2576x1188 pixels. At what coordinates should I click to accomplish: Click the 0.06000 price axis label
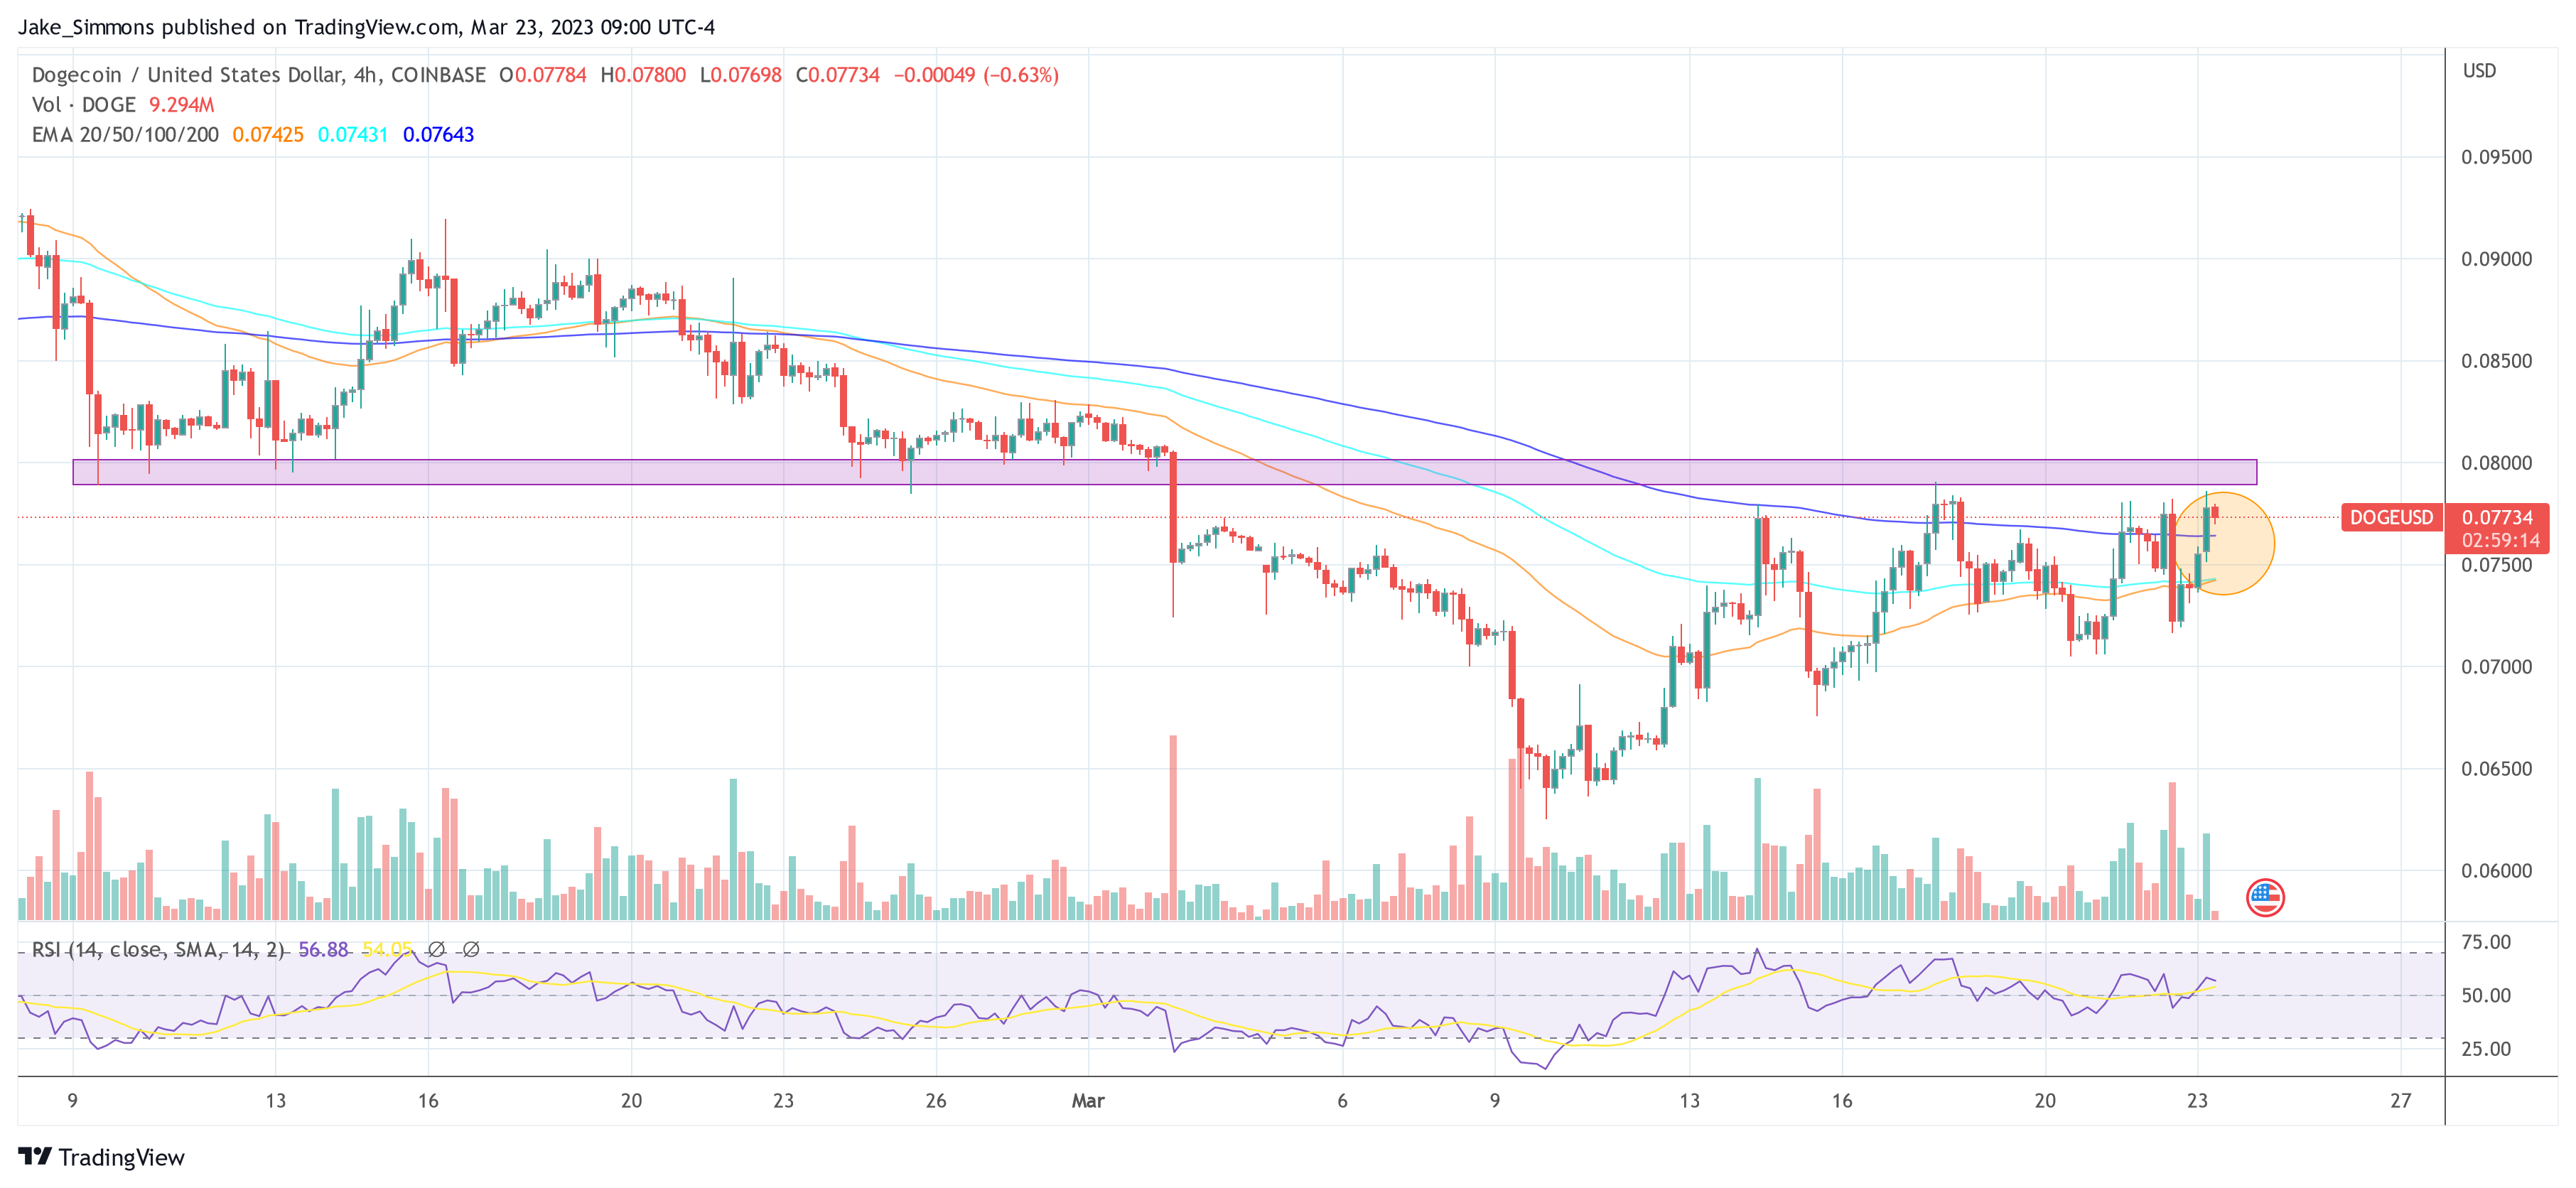2497,871
